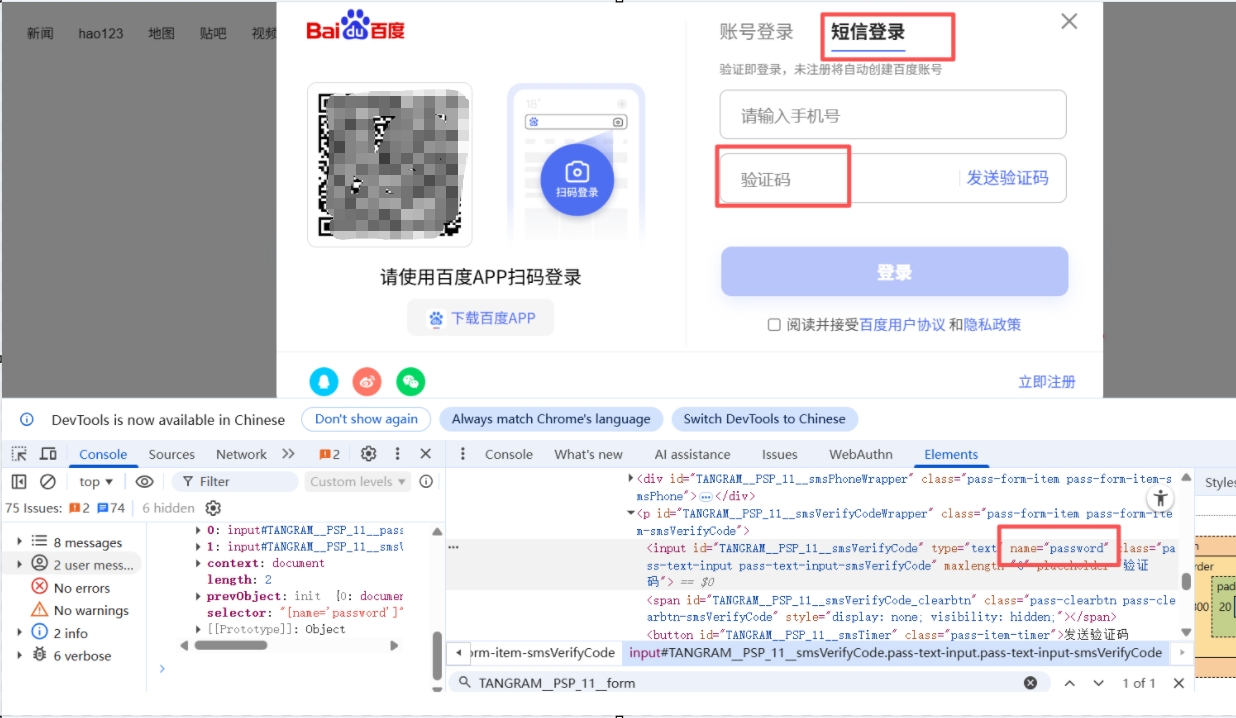Screen dimensions: 1236x718
Task: Open the DevTools three-dot customize menu
Action: point(397,454)
